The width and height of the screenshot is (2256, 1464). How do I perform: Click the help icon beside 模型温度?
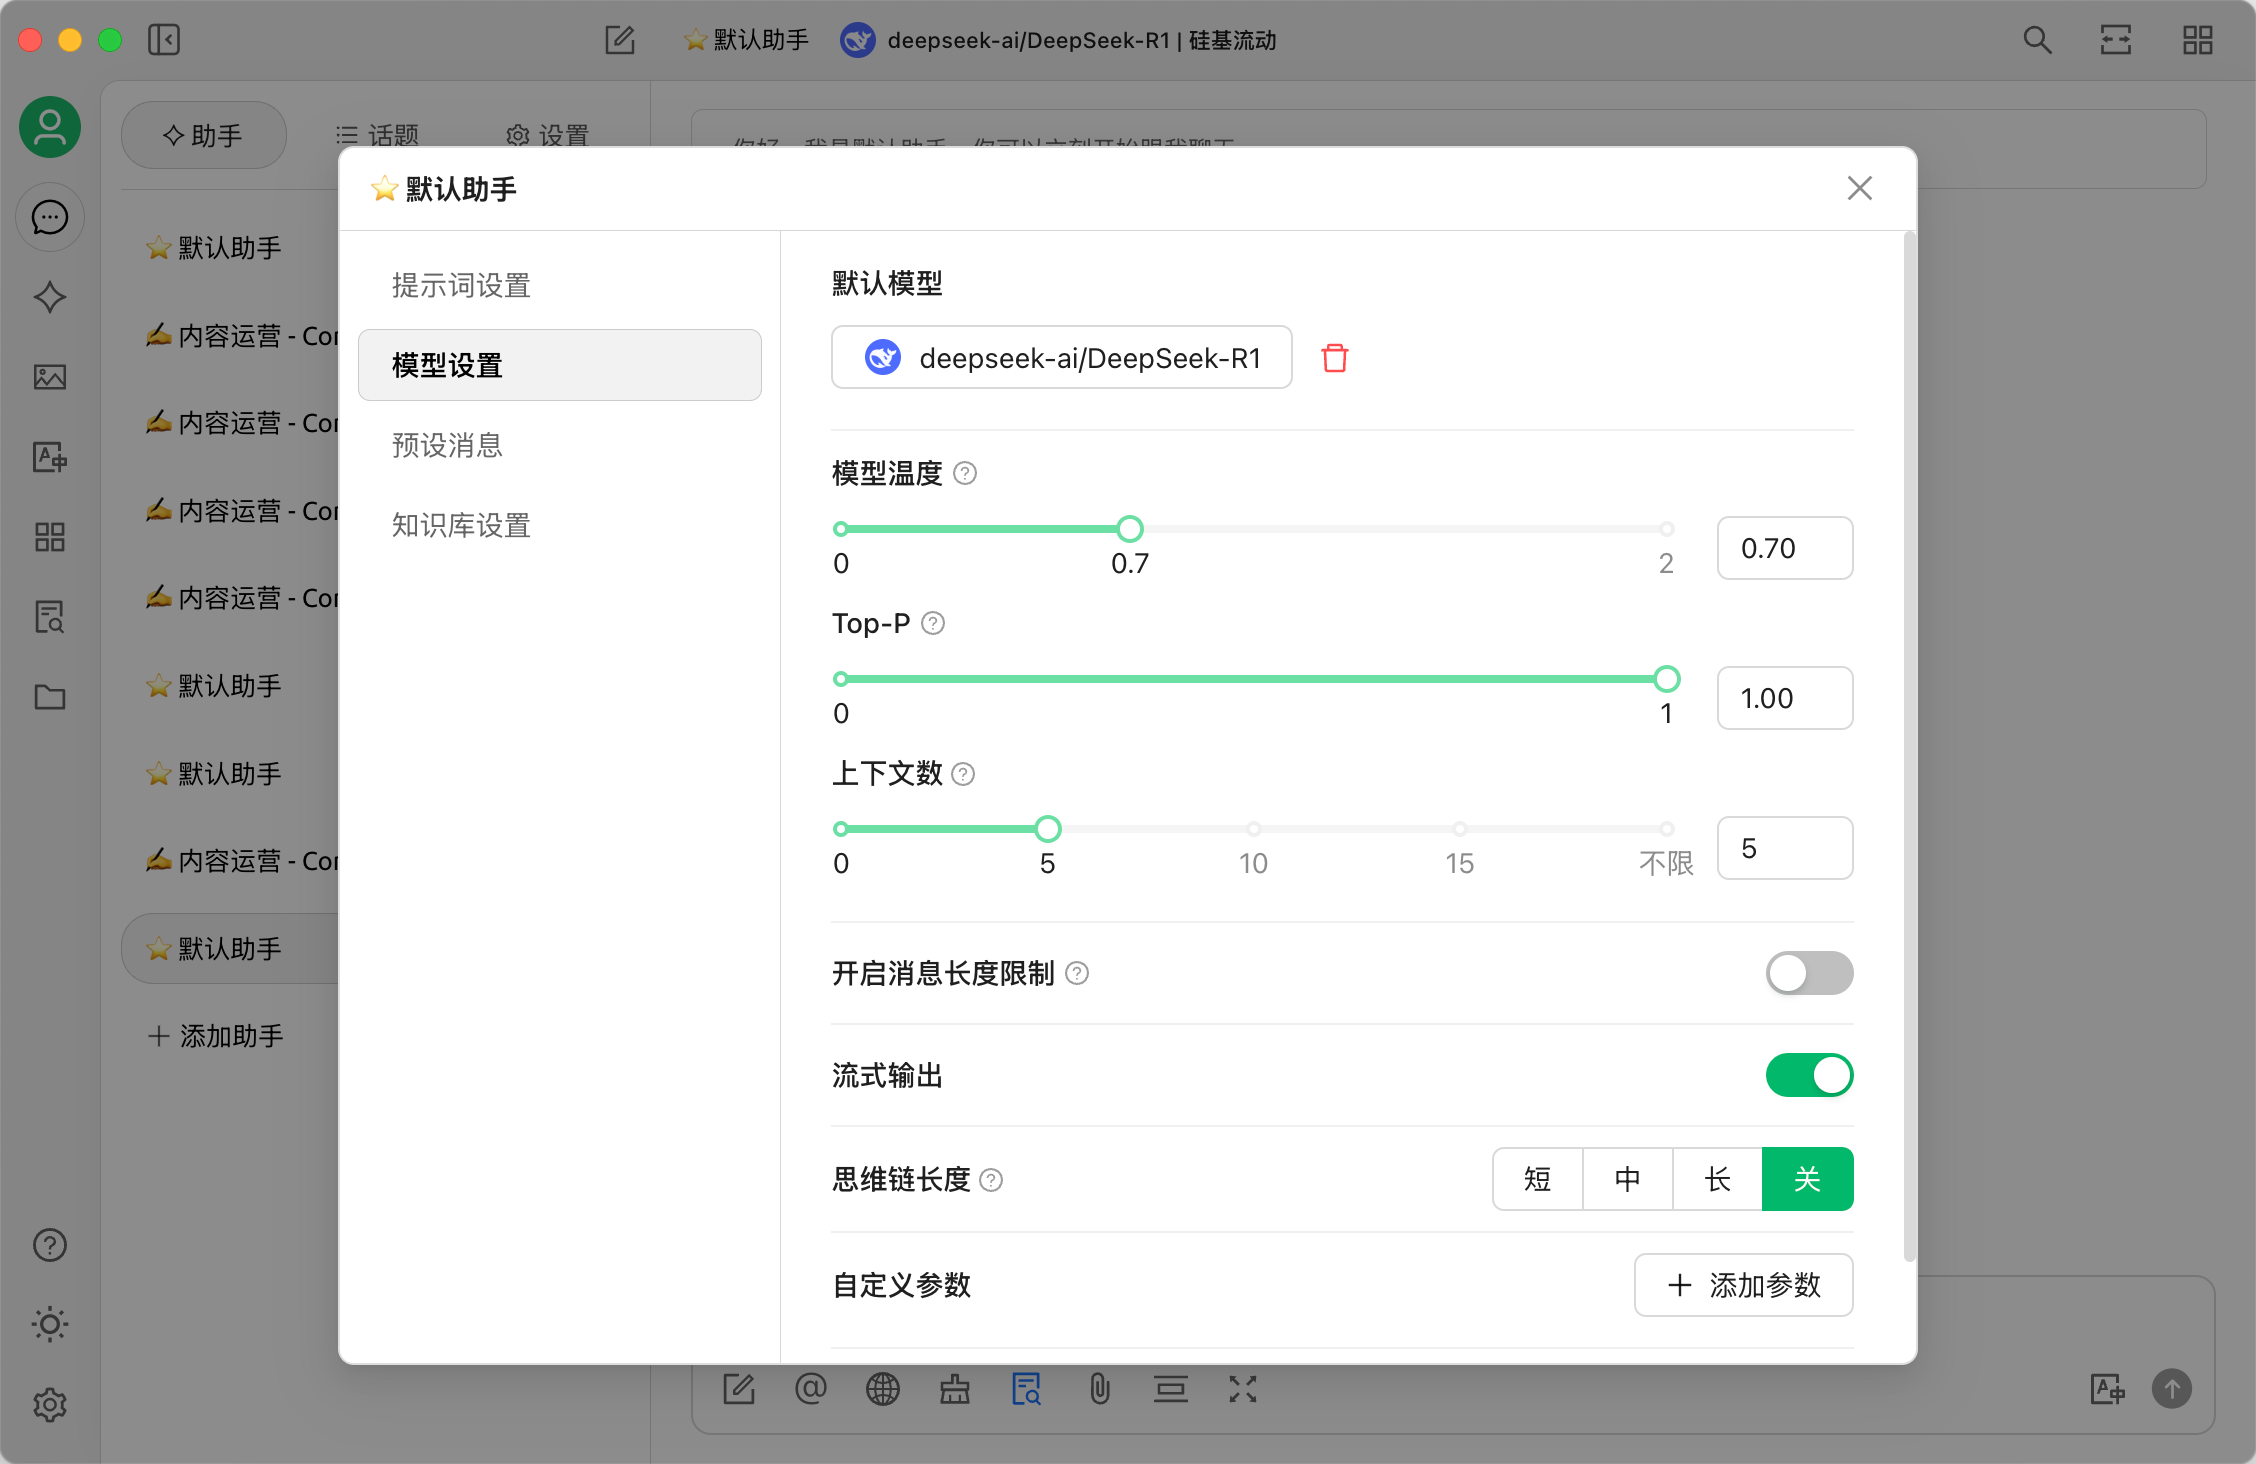pos(965,473)
